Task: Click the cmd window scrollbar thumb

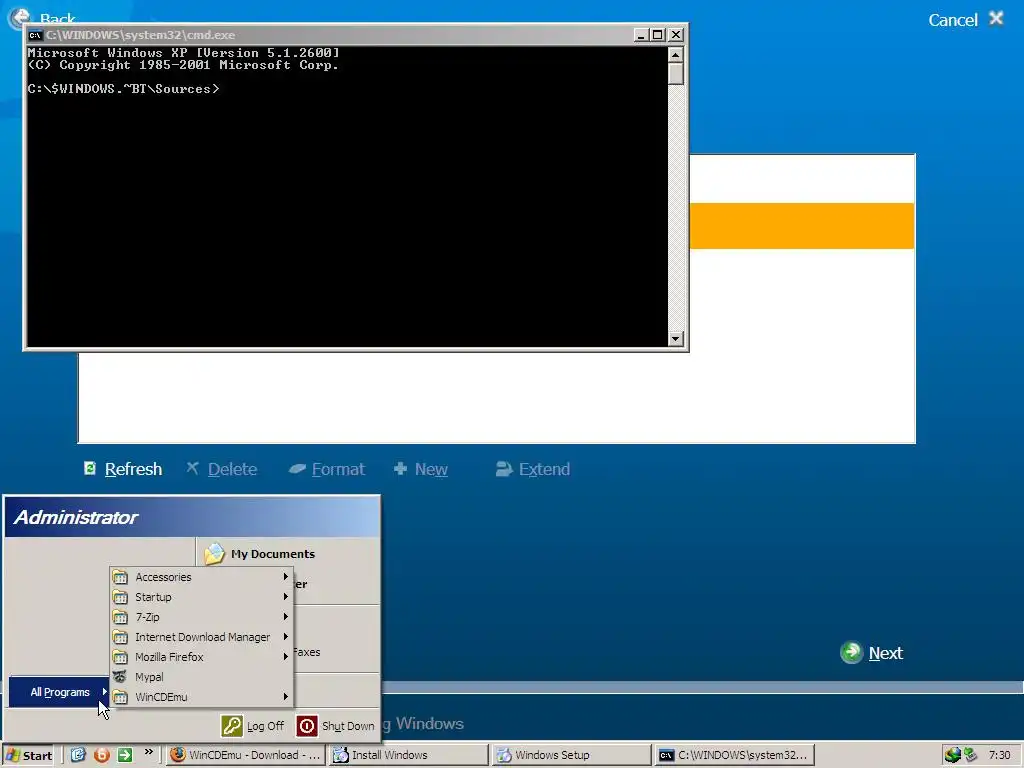Action: coord(676,74)
